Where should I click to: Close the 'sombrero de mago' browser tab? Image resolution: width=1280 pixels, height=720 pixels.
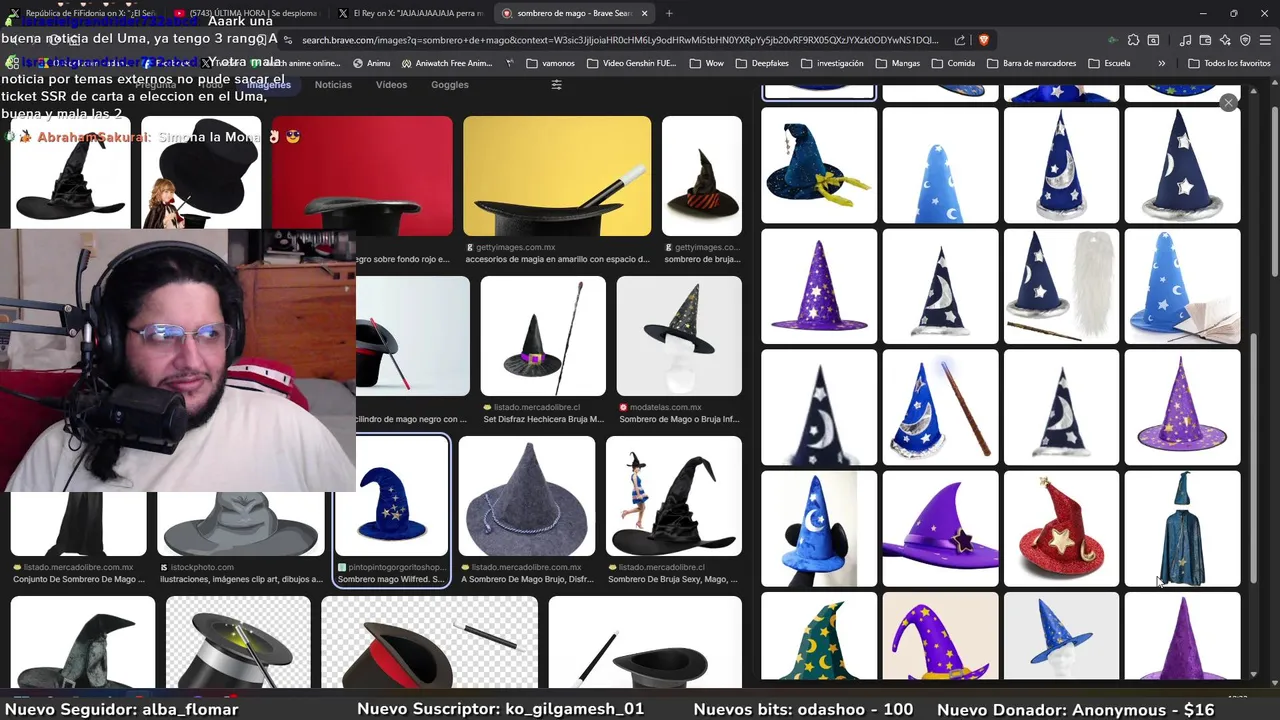click(x=644, y=13)
